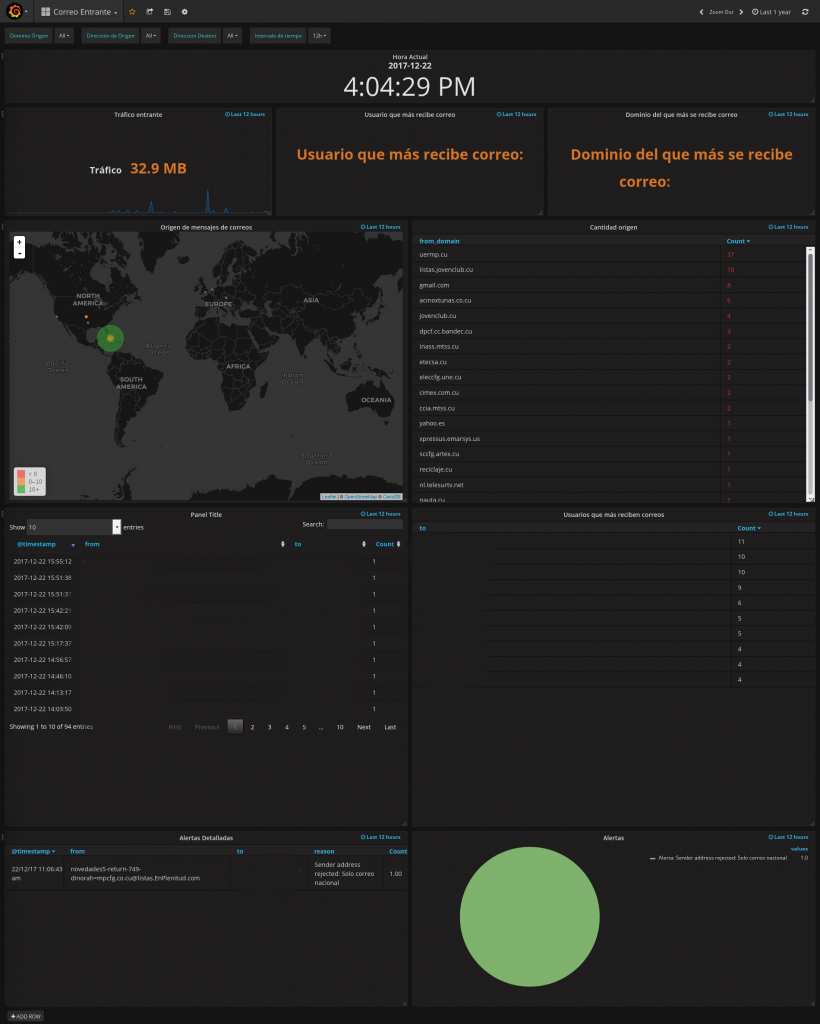This screenshot has height=1024, width=820.
Task: Shift time range backward arrow
Action: pos(701,12)
